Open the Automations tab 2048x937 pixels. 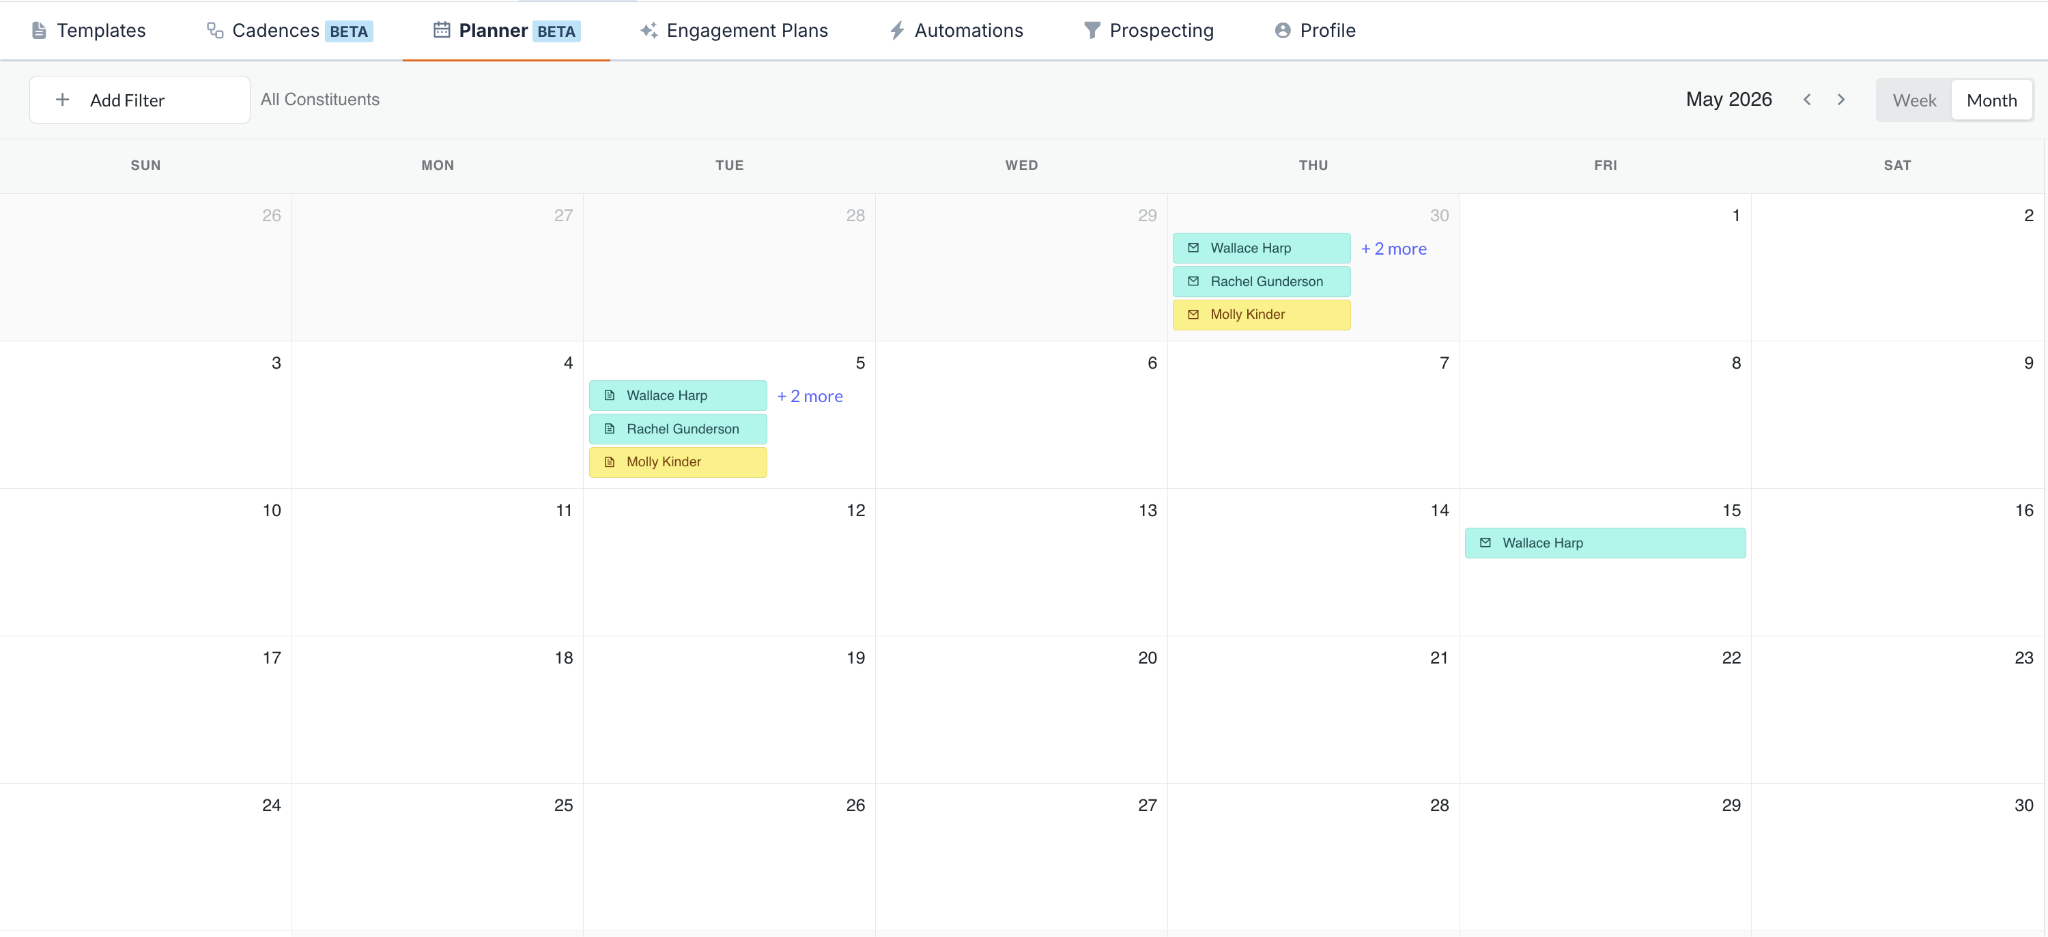tap(957, 31)
